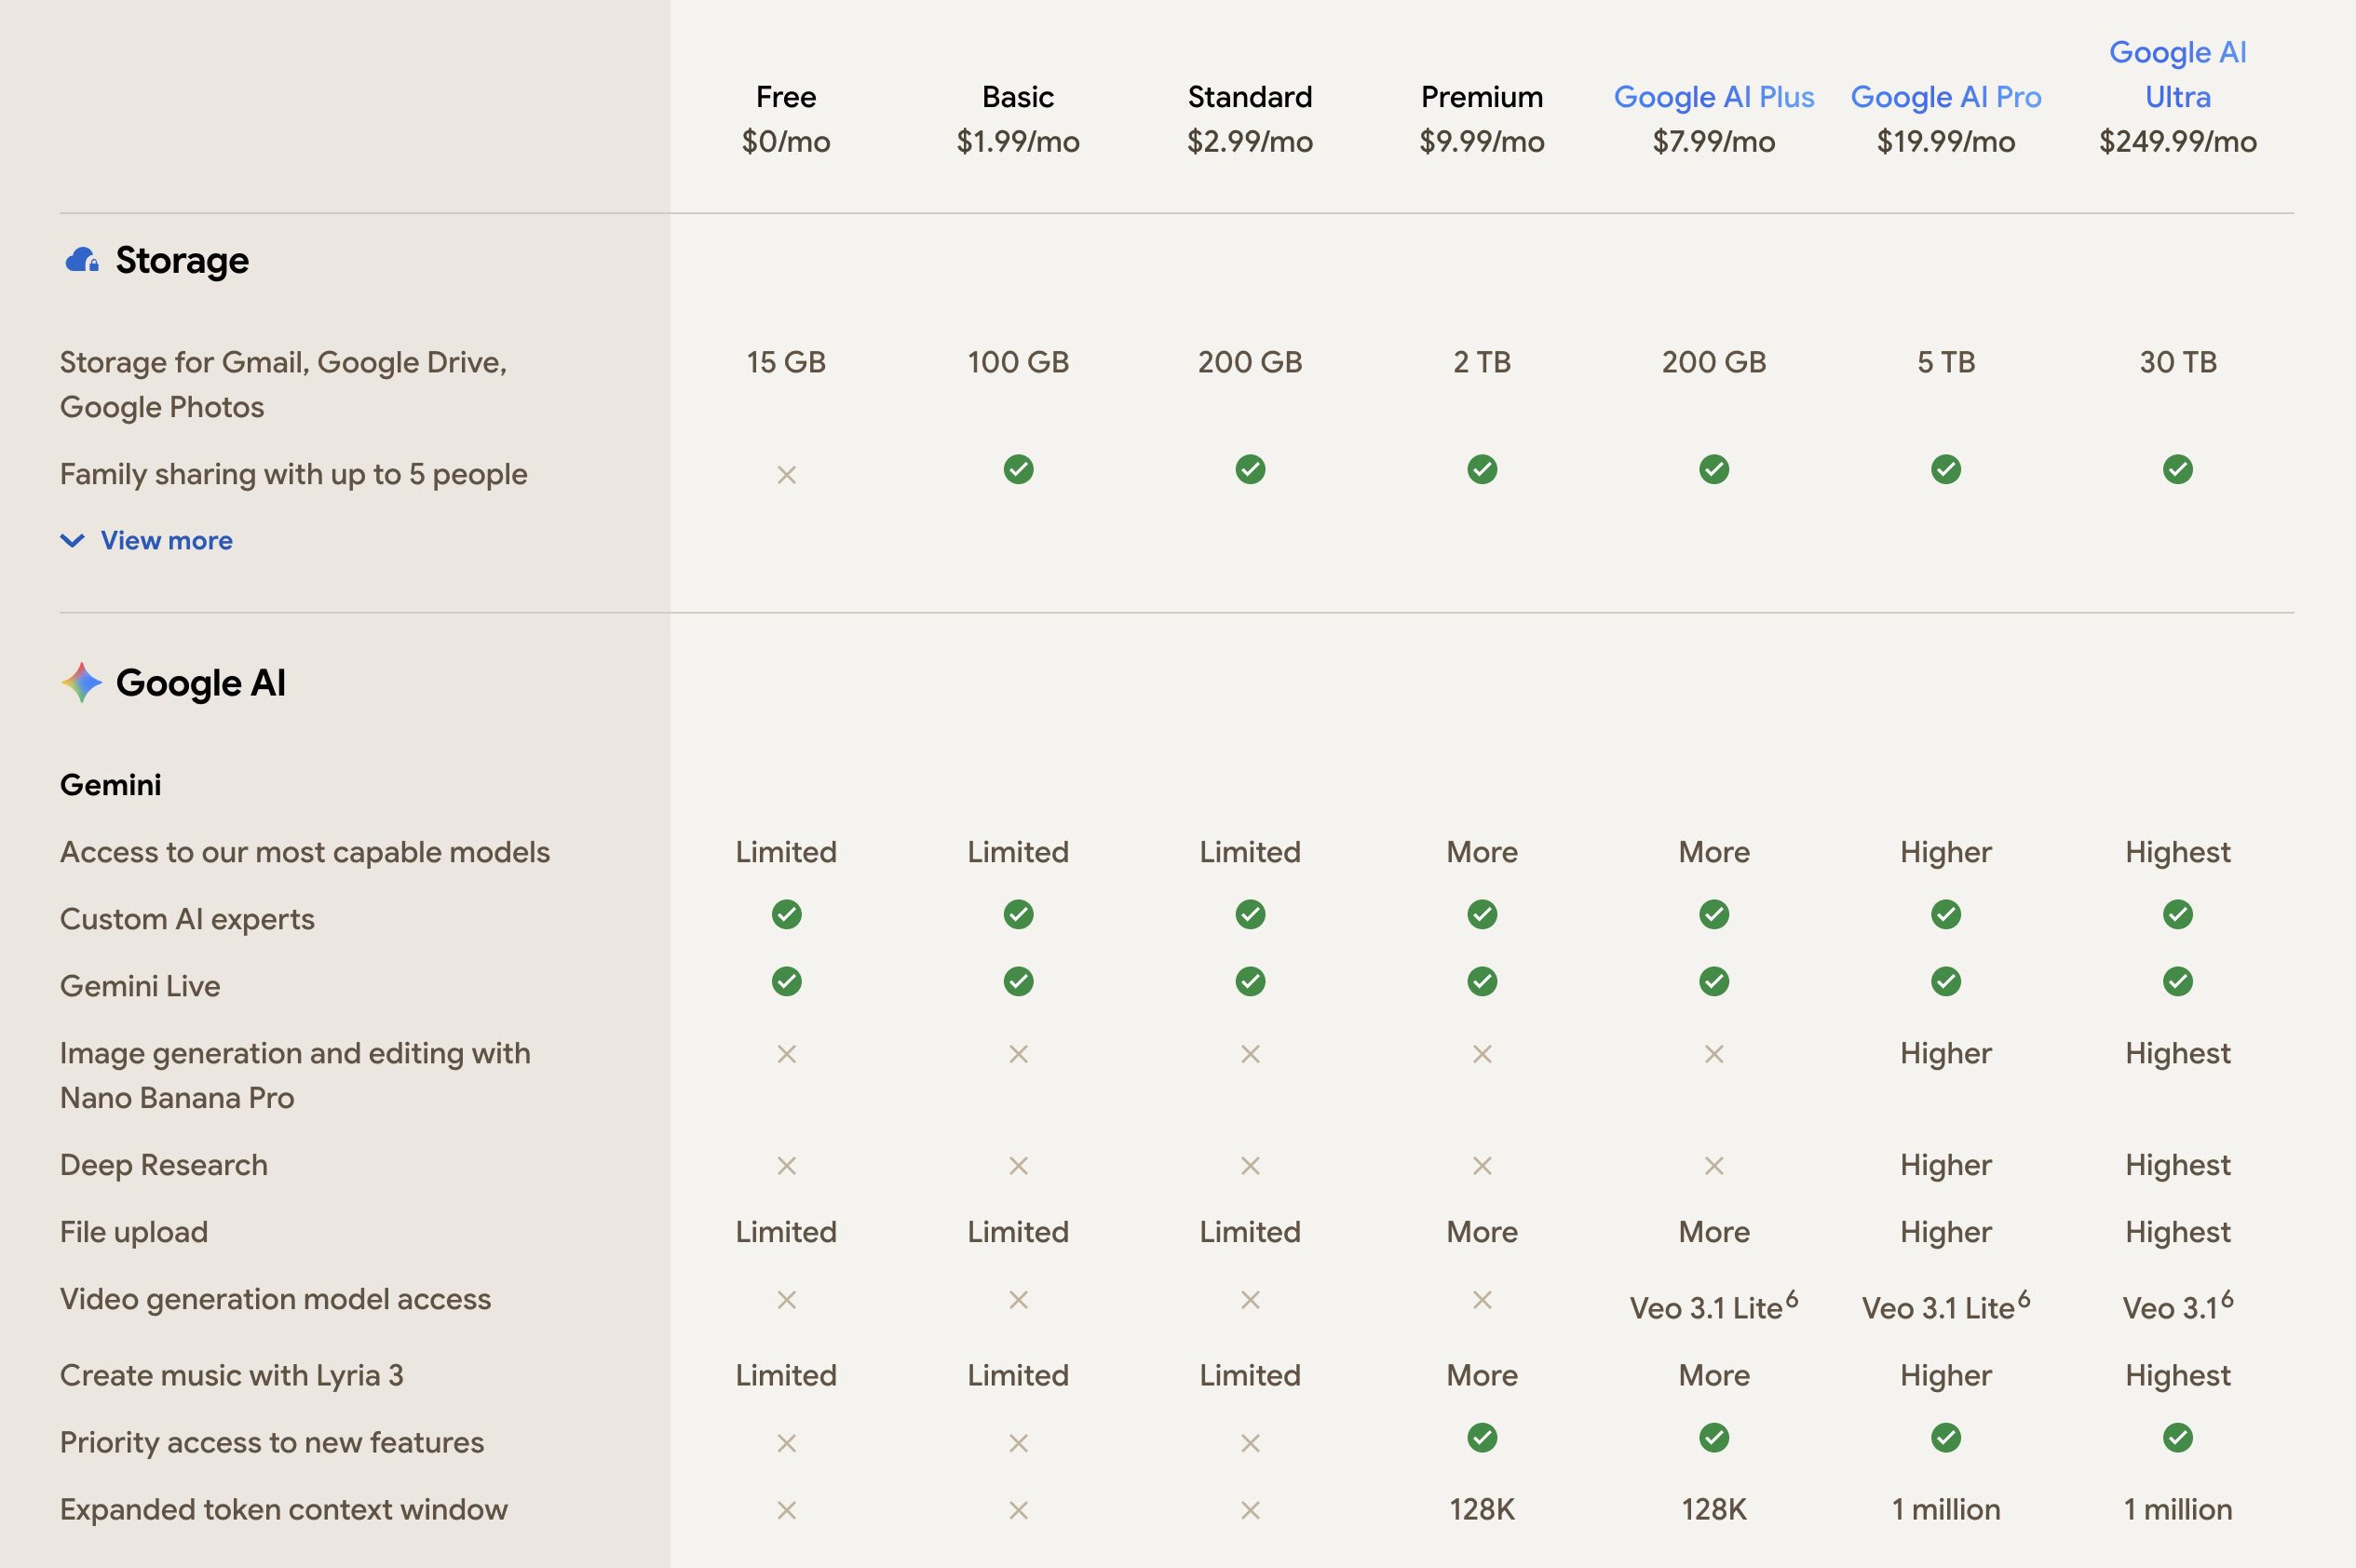Screen dimensions: 2356x1568
Task: Open the Google AI Pro plan link
Action: coord(1946,97)
